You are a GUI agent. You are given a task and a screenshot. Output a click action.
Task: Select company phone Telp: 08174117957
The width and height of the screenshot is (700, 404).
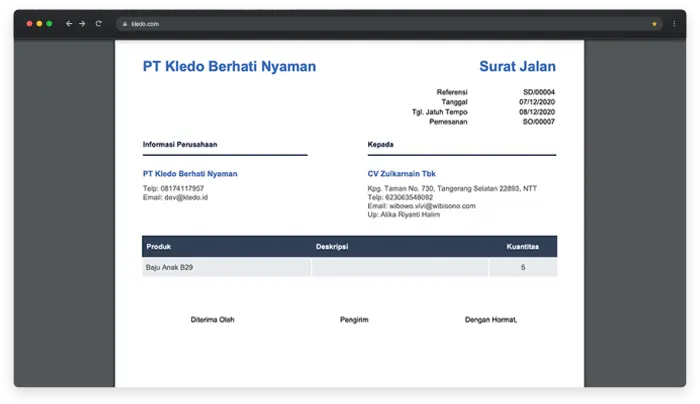pyautogui.click(x=173, y=188)
